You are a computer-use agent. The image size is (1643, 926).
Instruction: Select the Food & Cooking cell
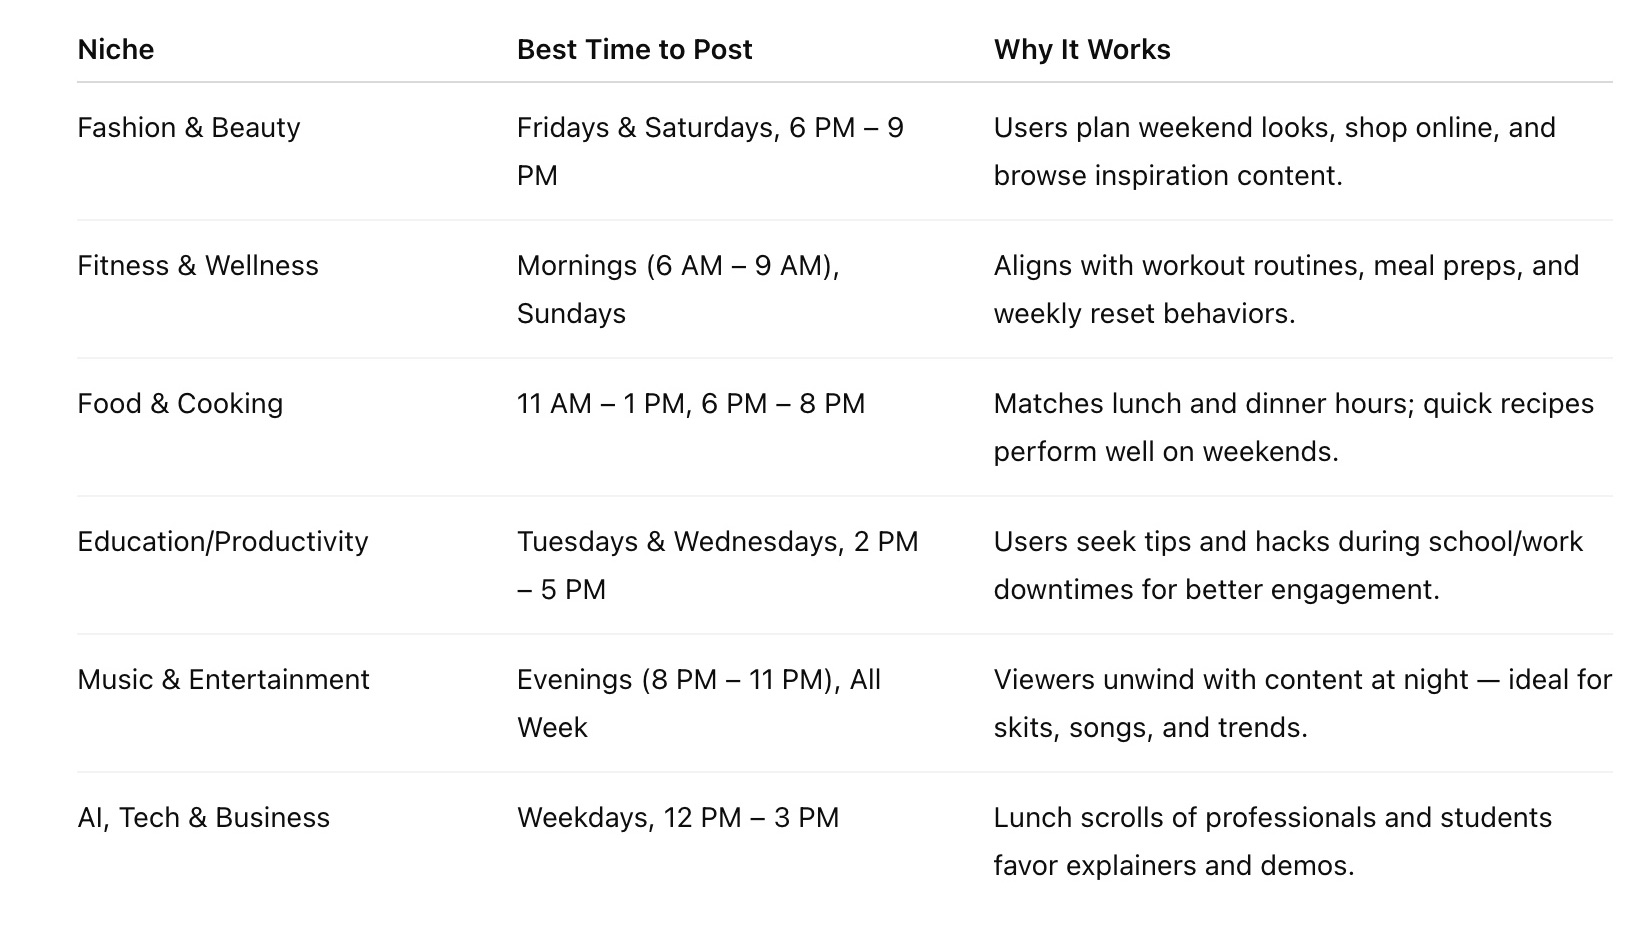[x=180, y=404]
